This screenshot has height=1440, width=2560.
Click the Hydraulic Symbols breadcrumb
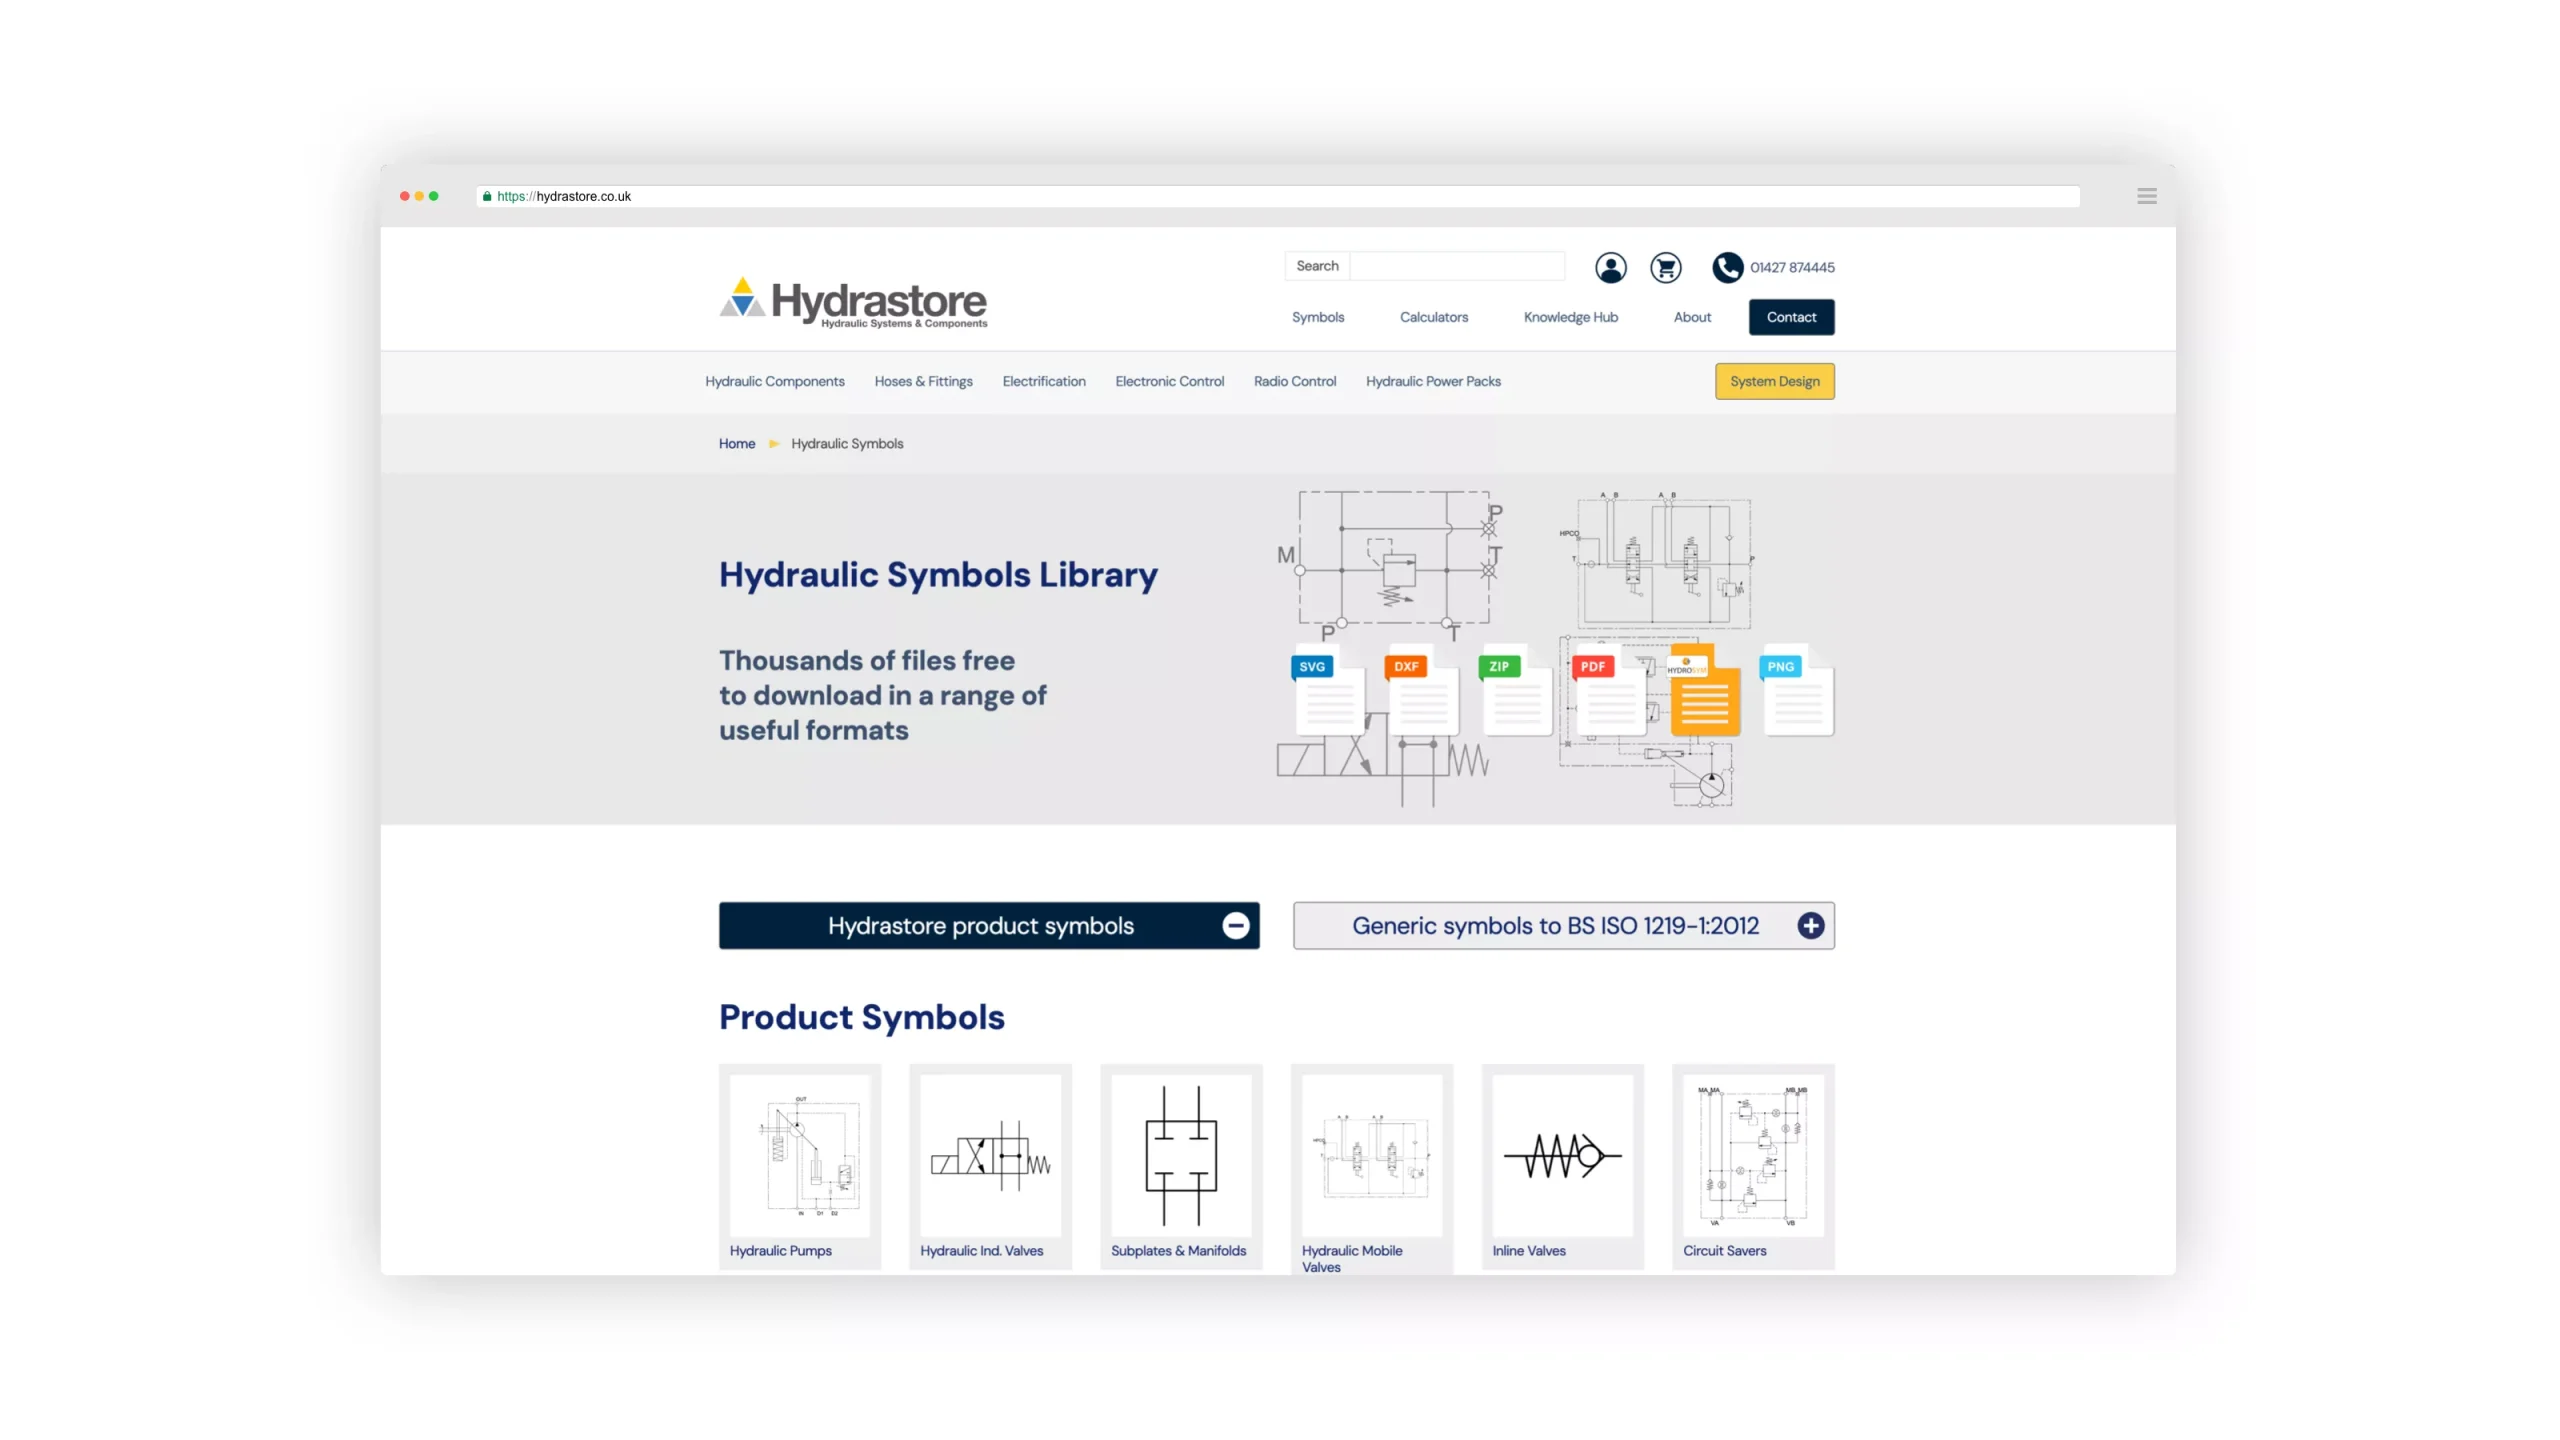pyautogui.click(x=846, y=443)
